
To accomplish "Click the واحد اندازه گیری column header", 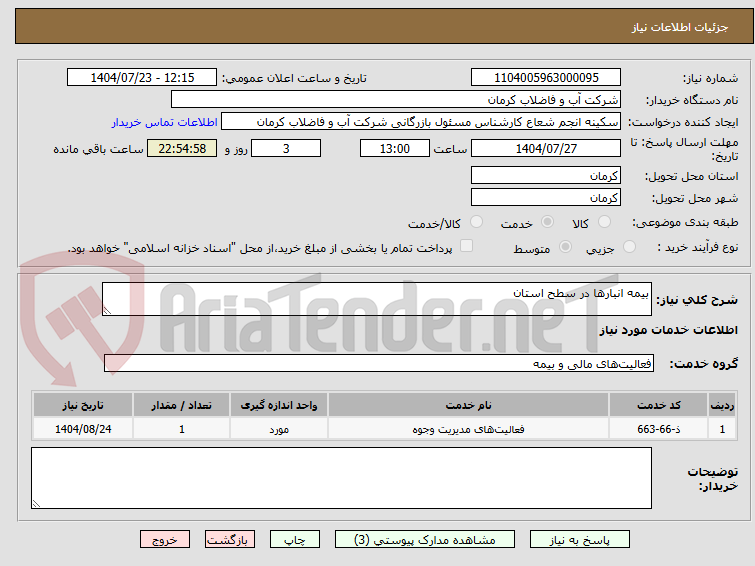I will [279, 405].
